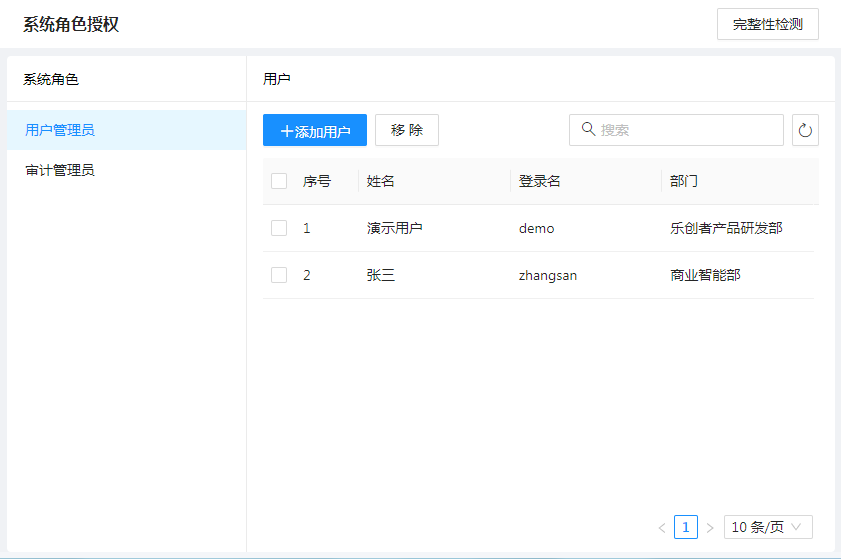Click the 登录名 column header

pos(539,181)
